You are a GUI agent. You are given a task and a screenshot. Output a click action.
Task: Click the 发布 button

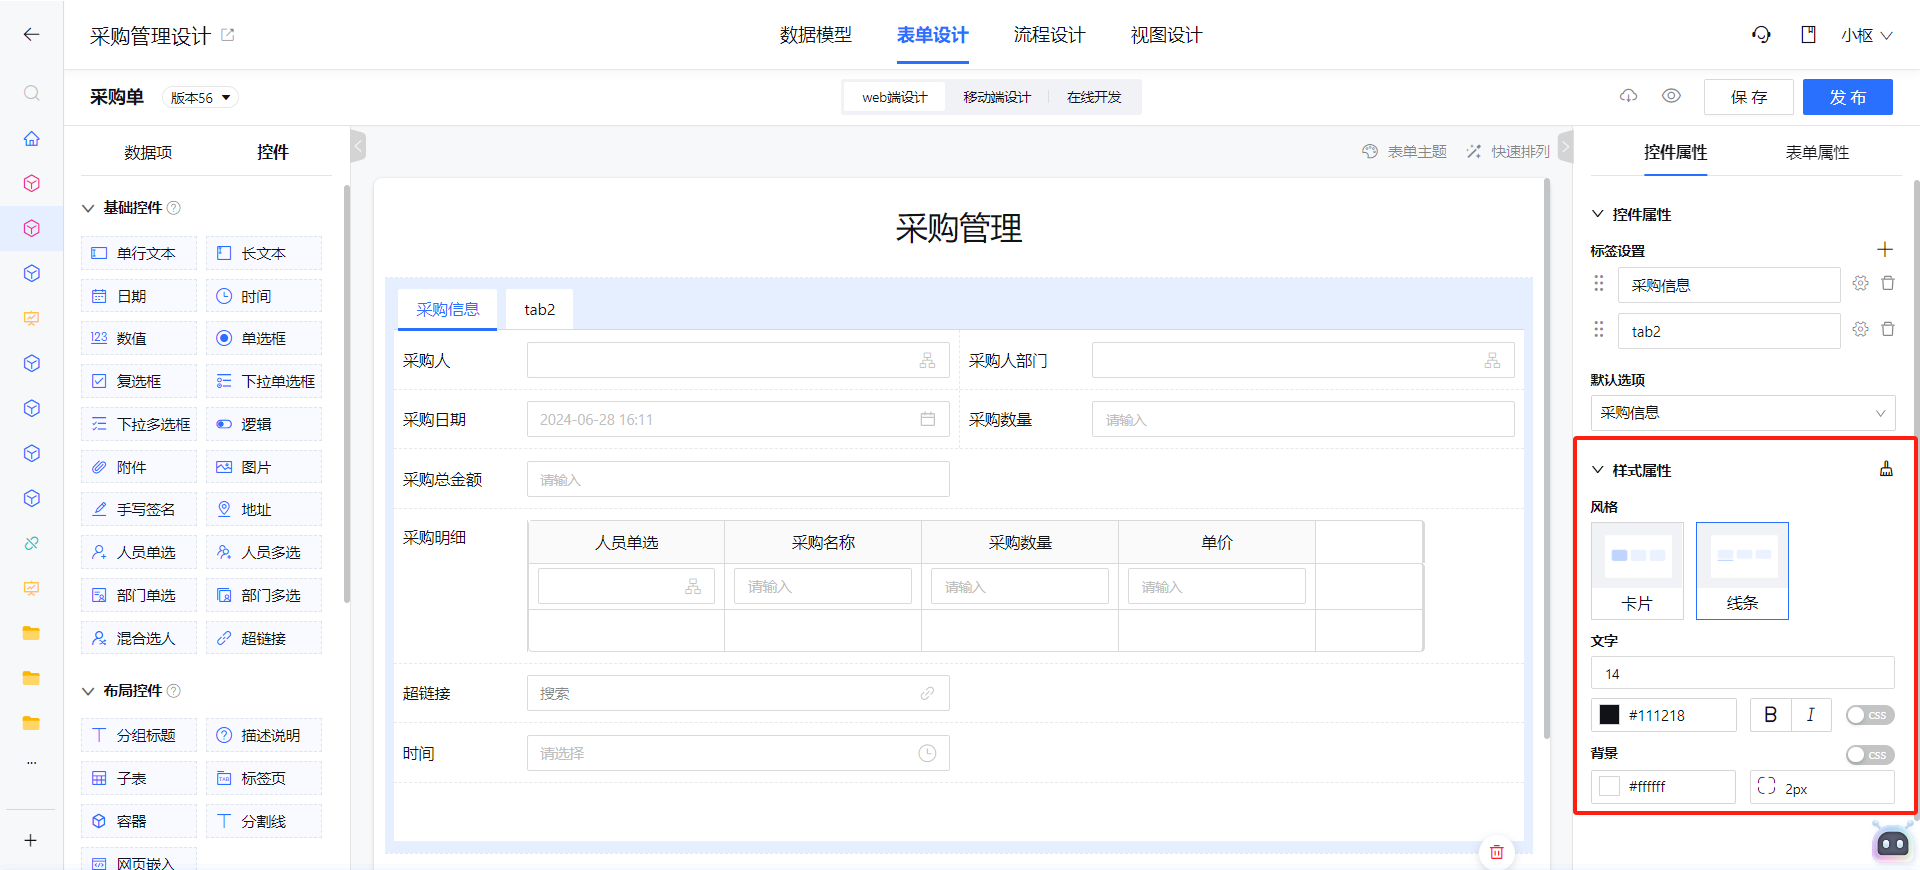1847,97
